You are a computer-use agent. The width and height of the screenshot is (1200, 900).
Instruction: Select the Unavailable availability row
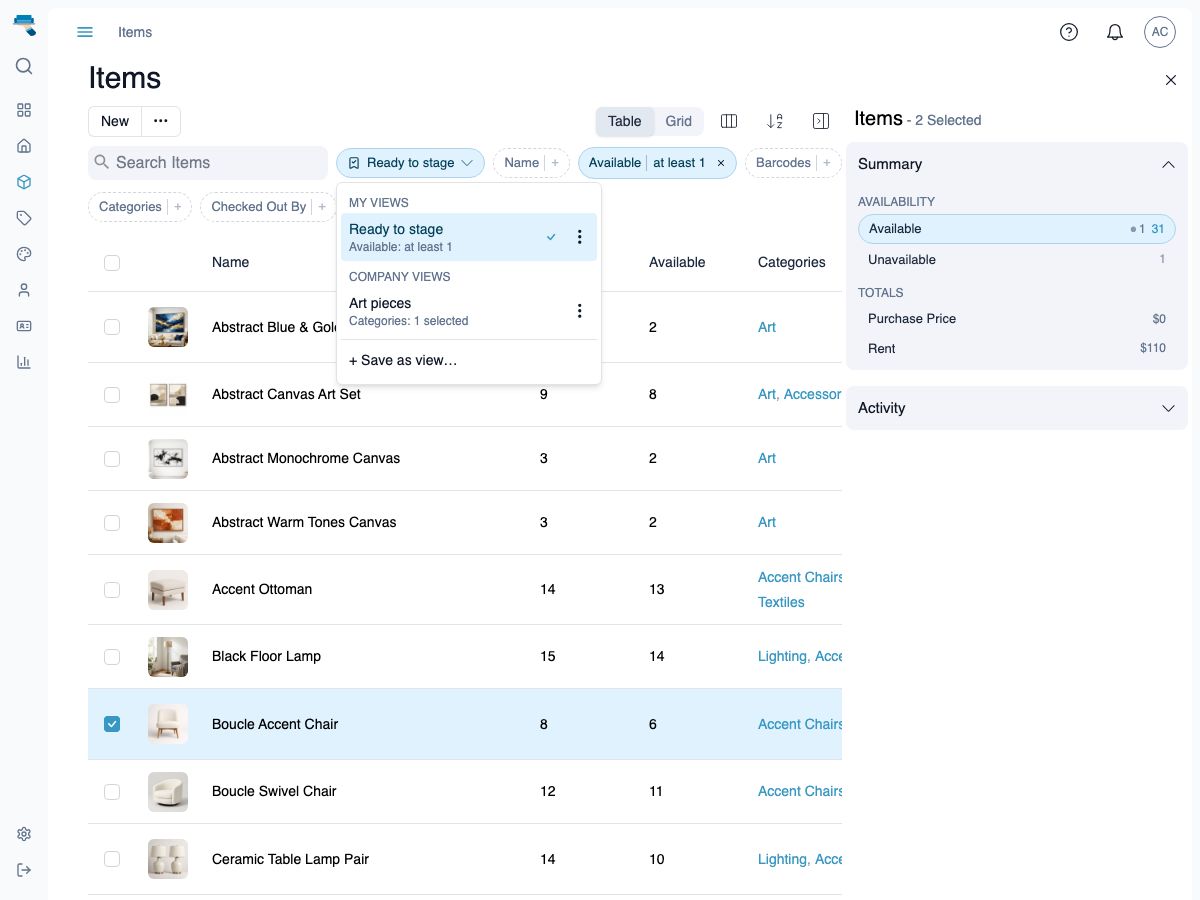(1017, 259)
